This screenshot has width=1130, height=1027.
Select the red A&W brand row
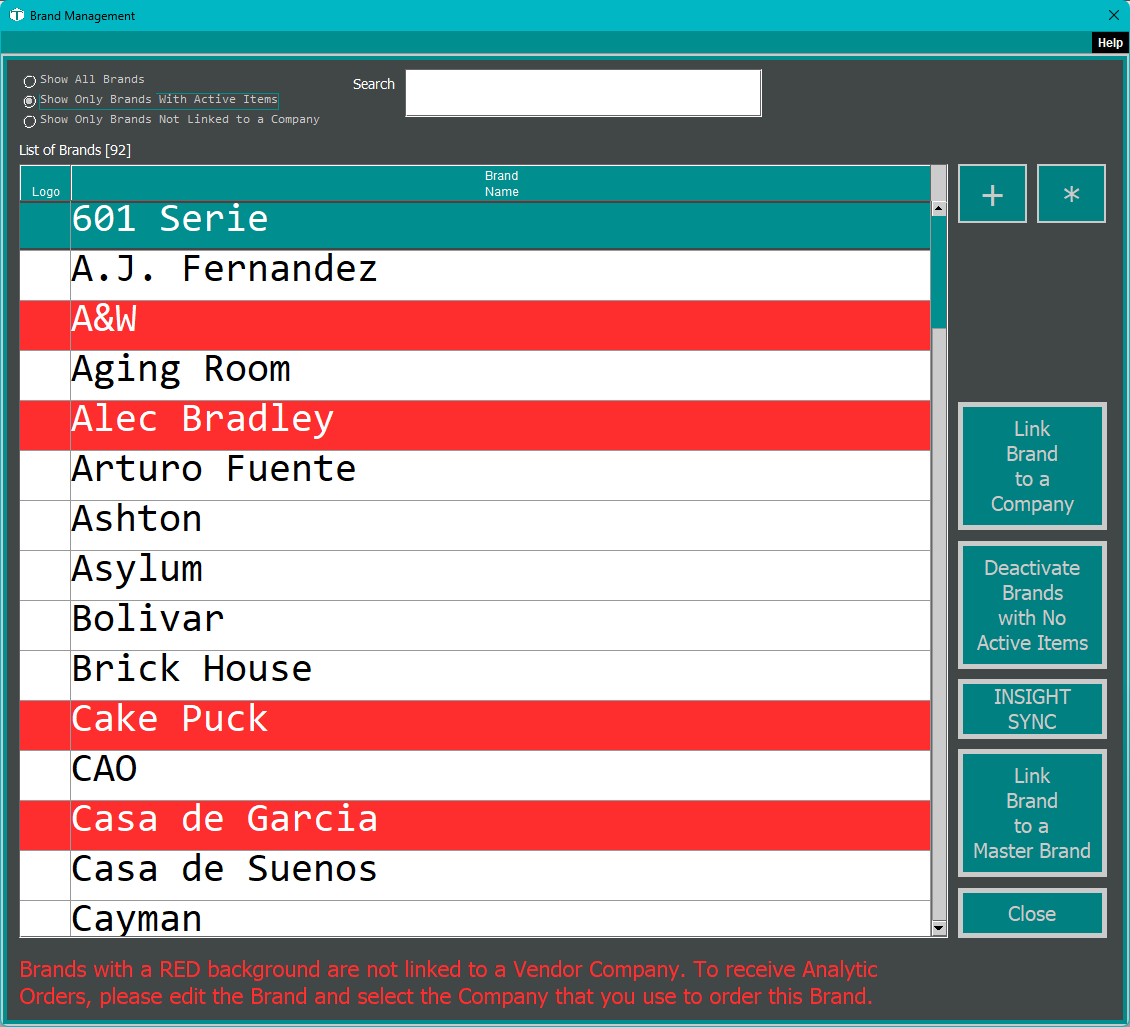[475, 326]
